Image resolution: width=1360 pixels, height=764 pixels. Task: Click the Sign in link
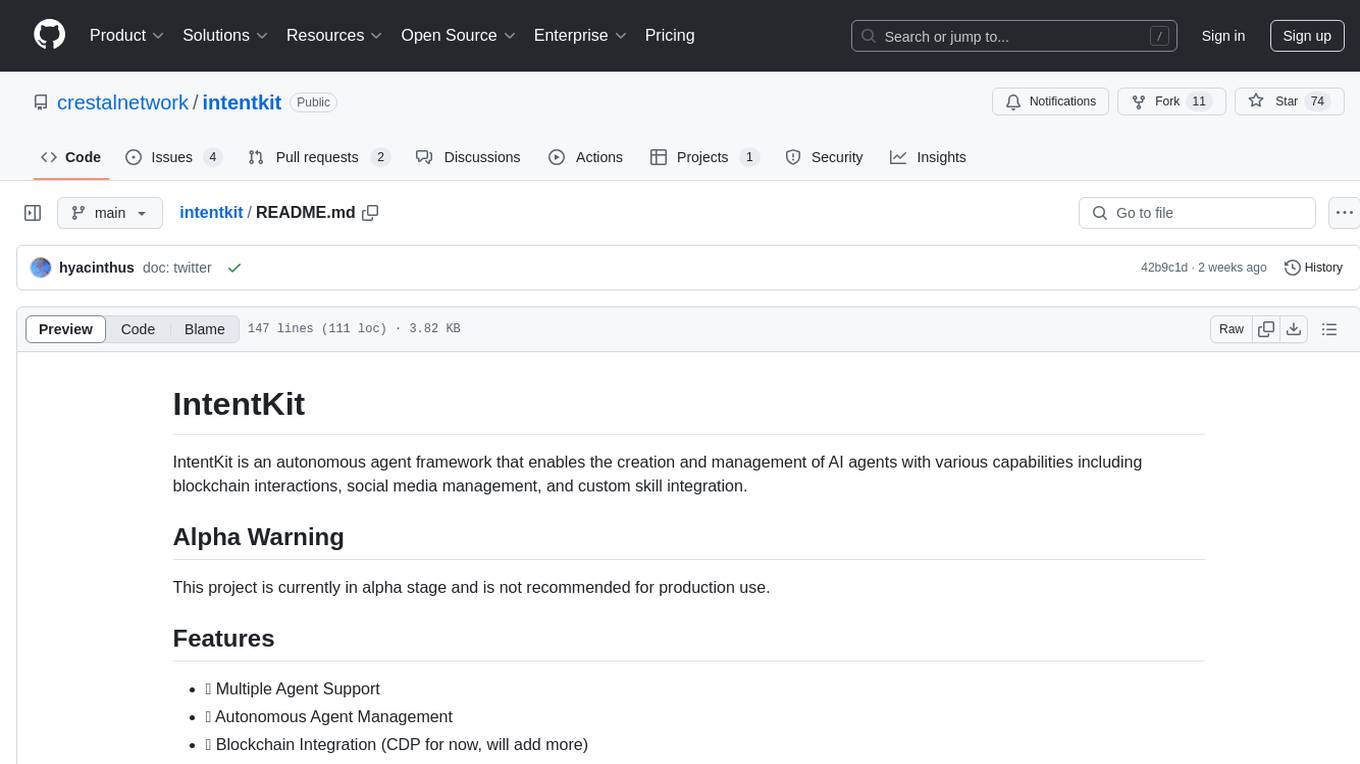(1223, 36)
